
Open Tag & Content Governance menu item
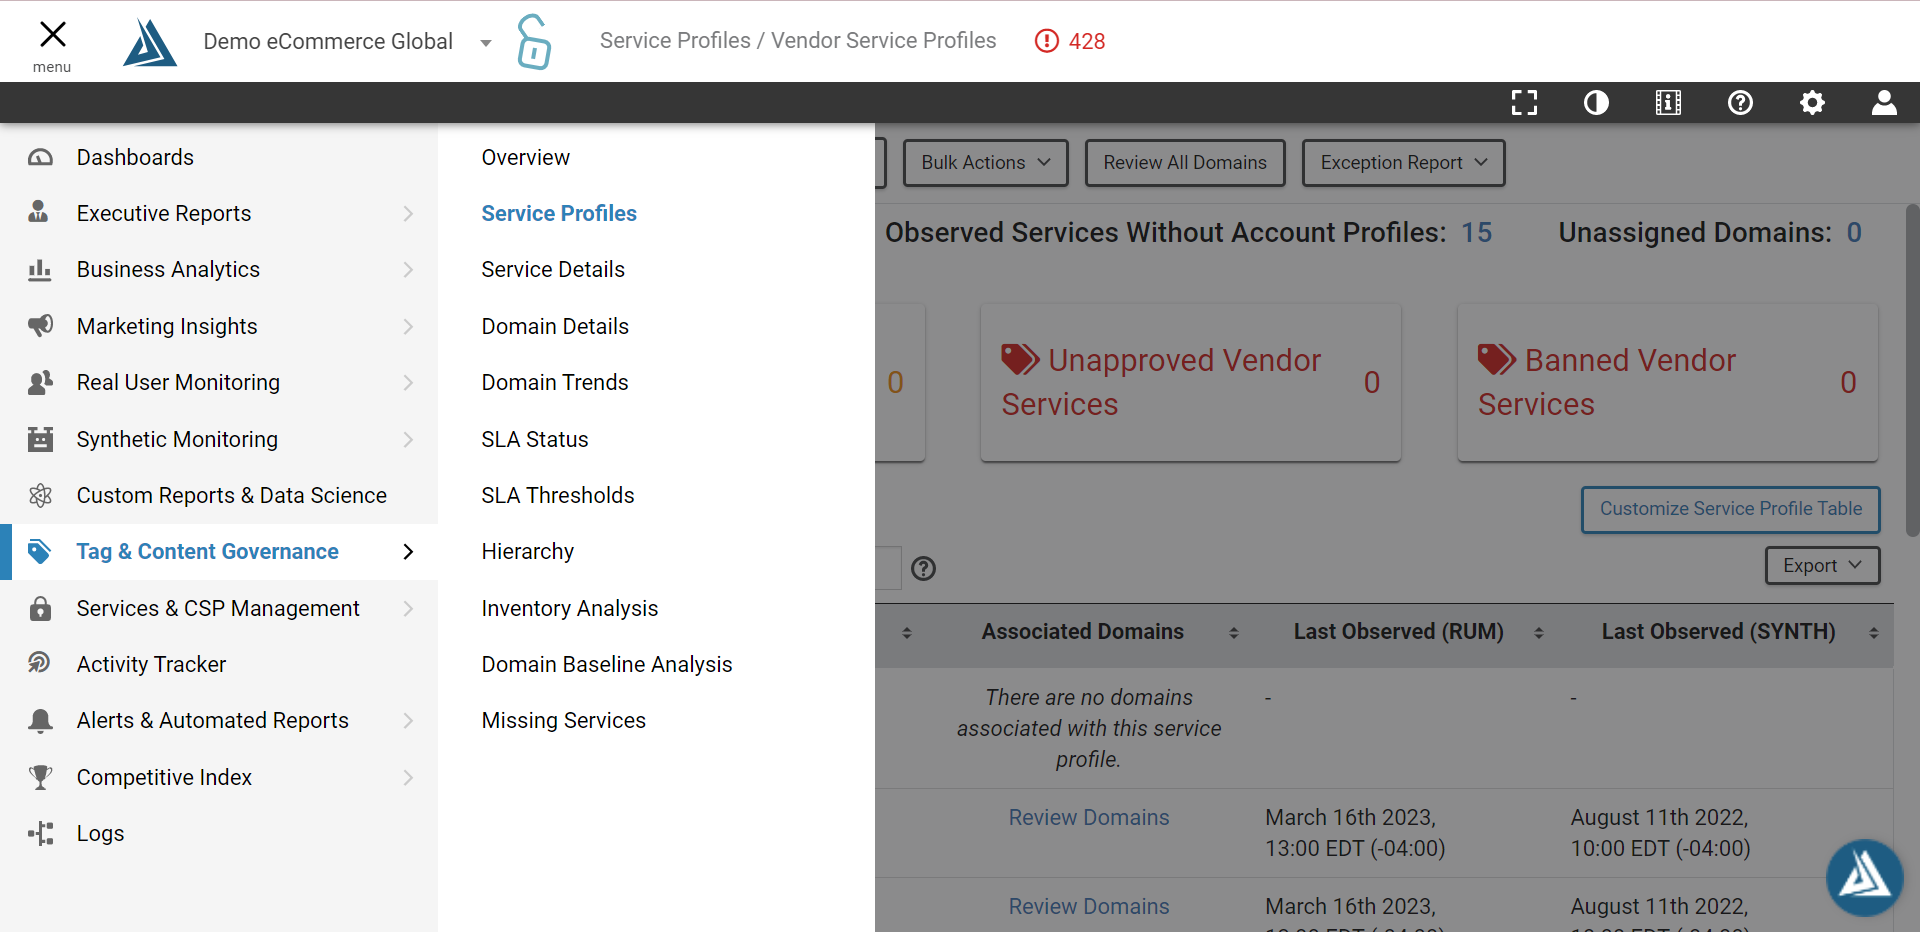click(x=219, y=552)
